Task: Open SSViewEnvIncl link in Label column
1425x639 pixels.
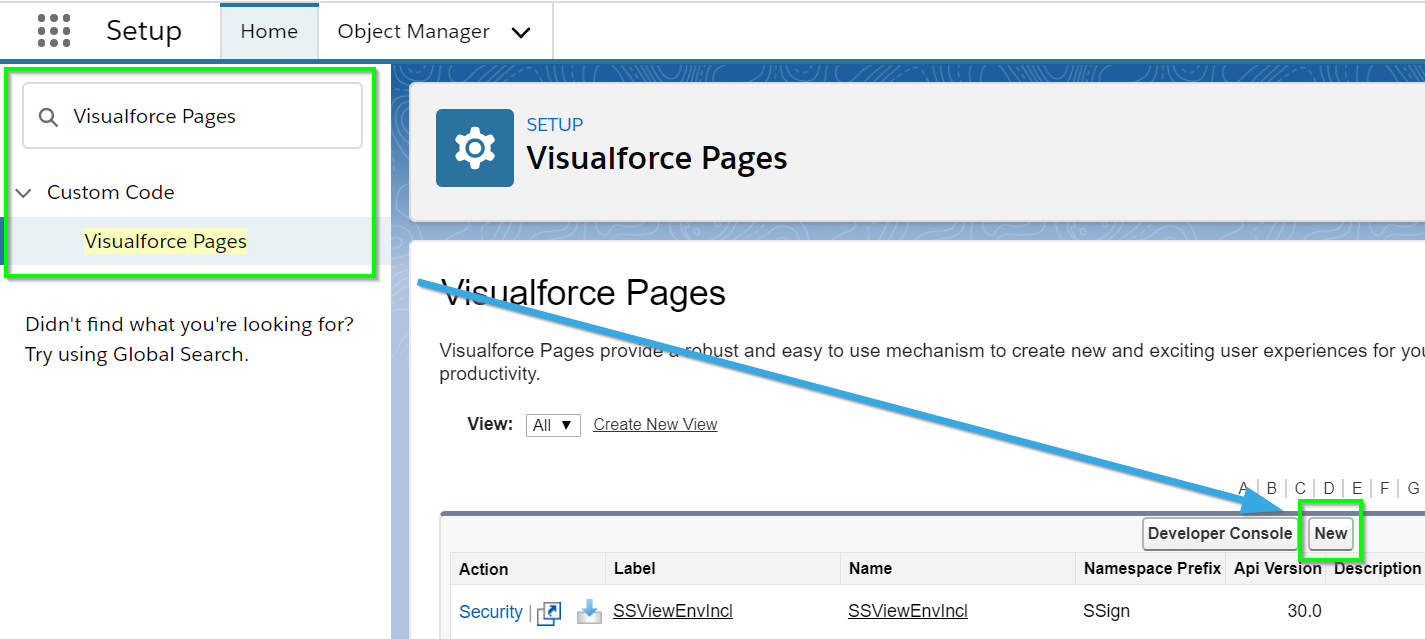Action: pyautogui.click(x=673, y=610)
